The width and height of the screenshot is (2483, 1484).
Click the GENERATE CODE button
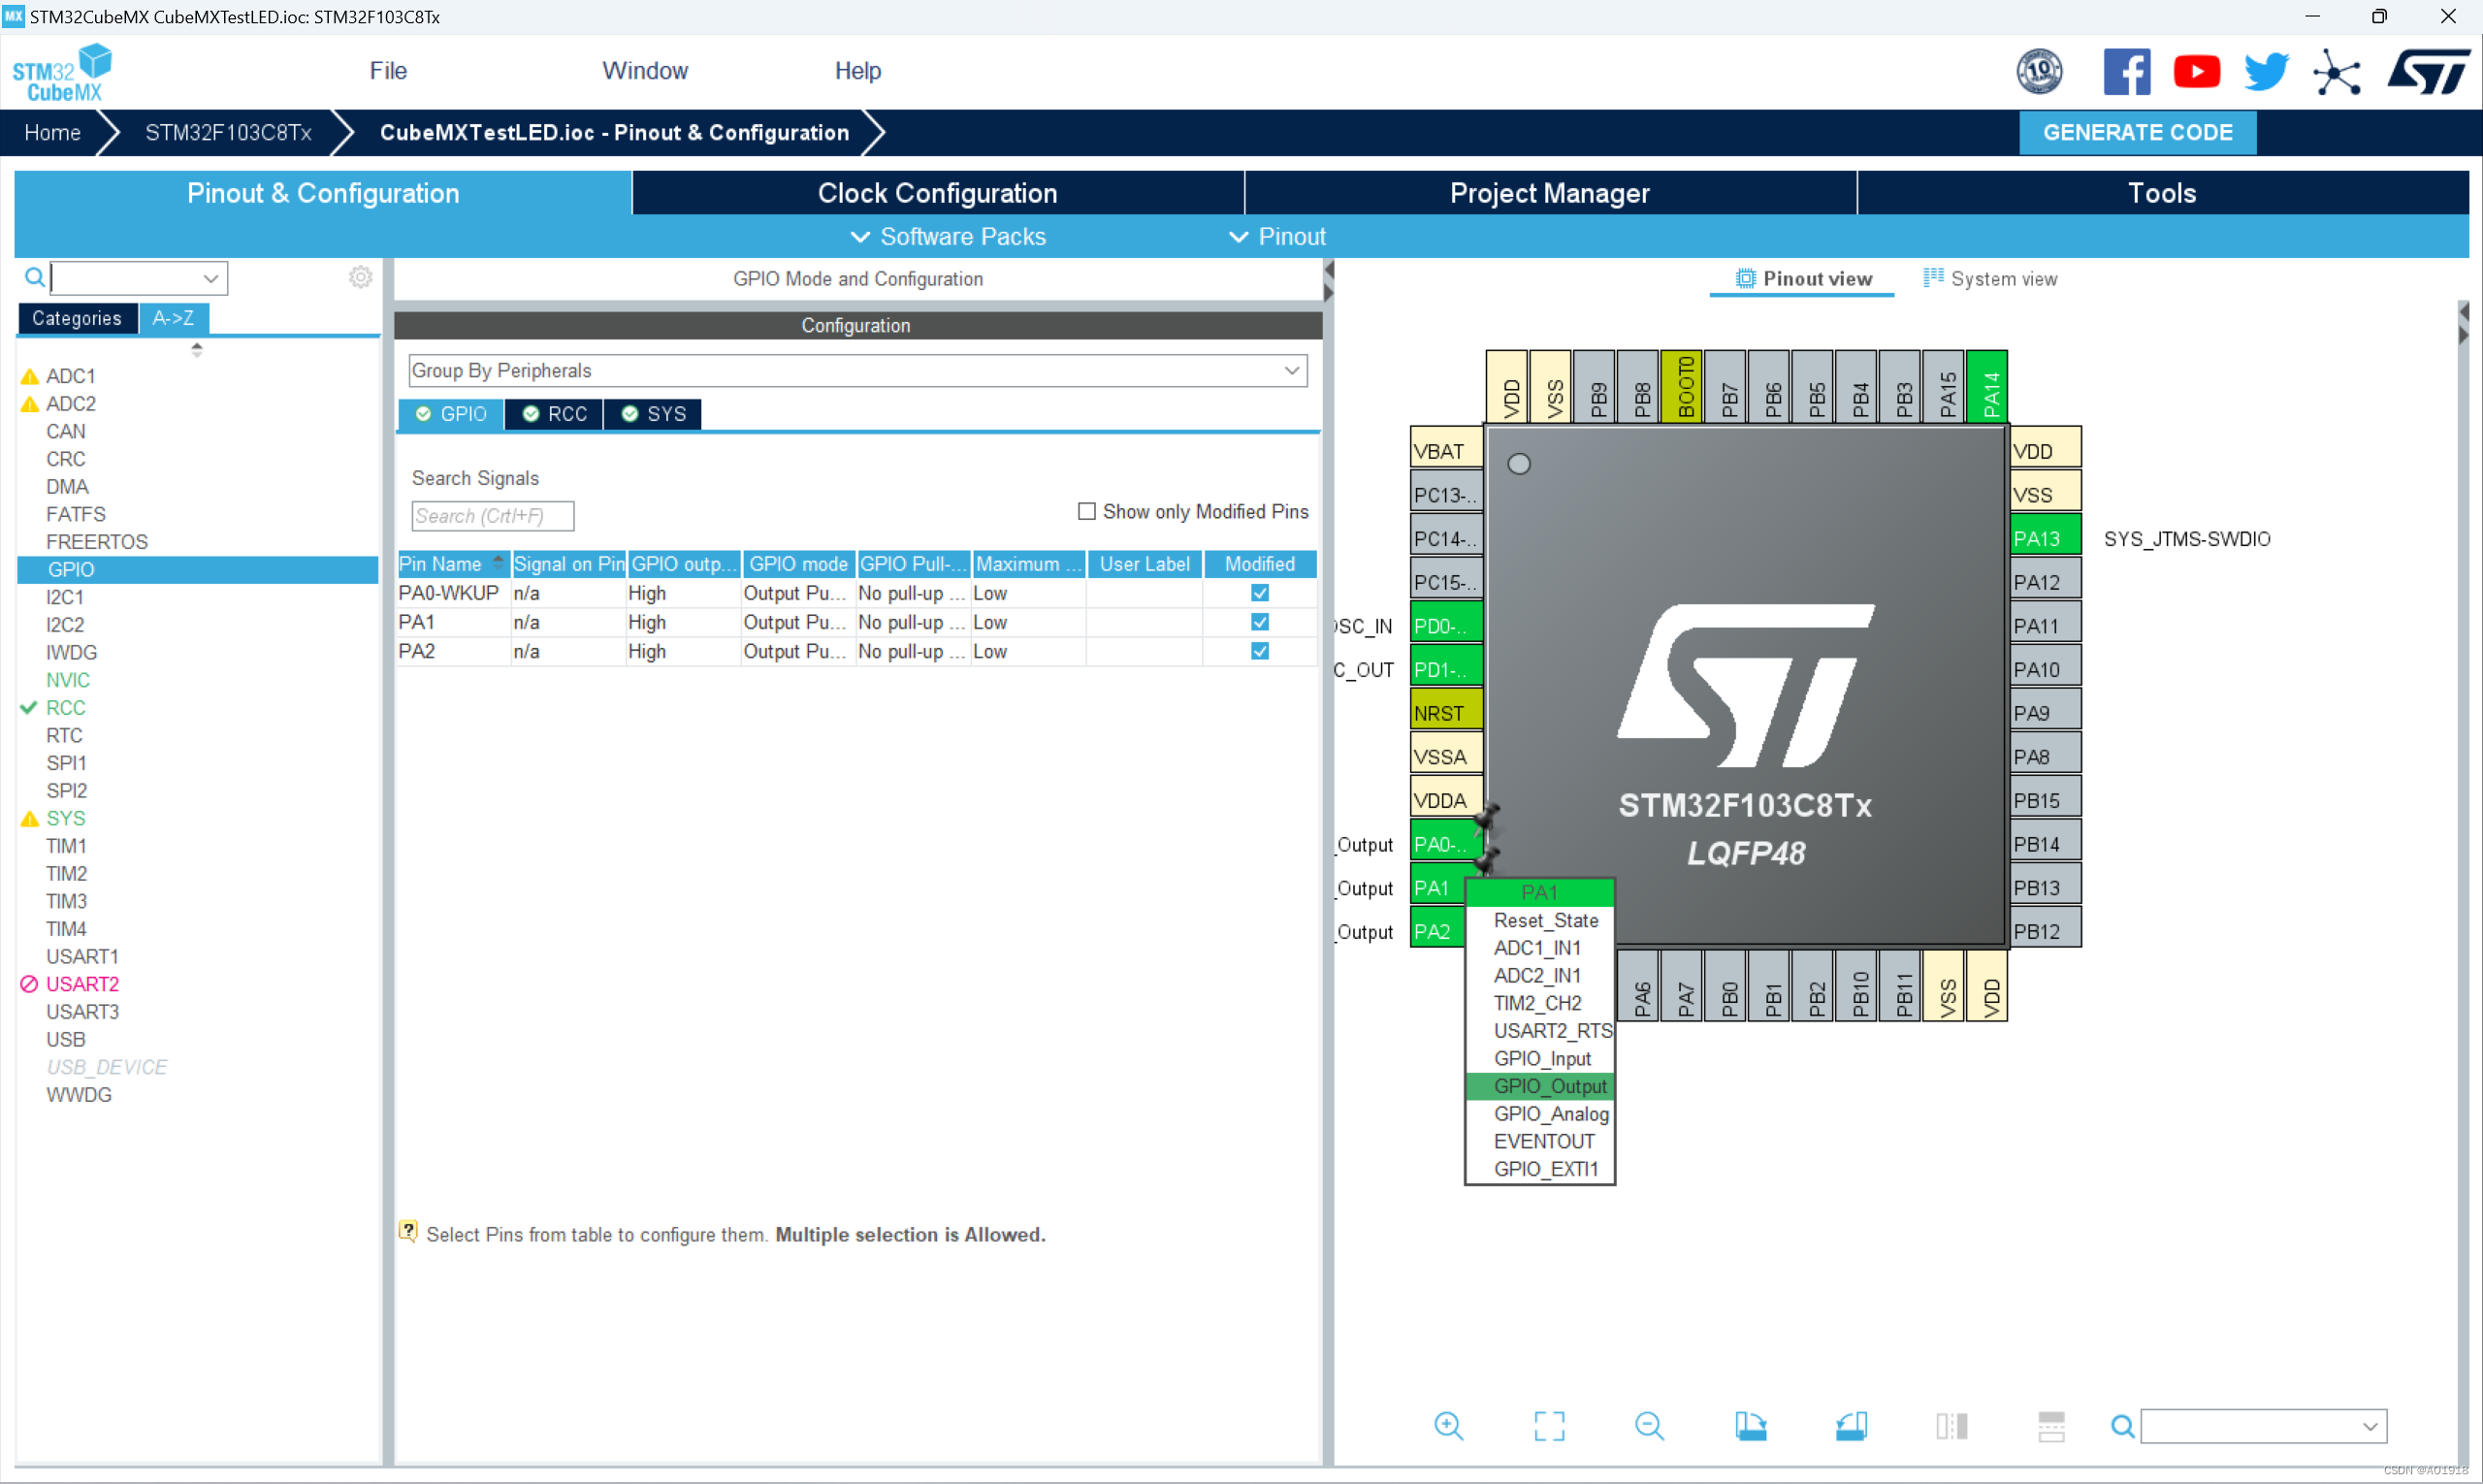point(2137,132)
